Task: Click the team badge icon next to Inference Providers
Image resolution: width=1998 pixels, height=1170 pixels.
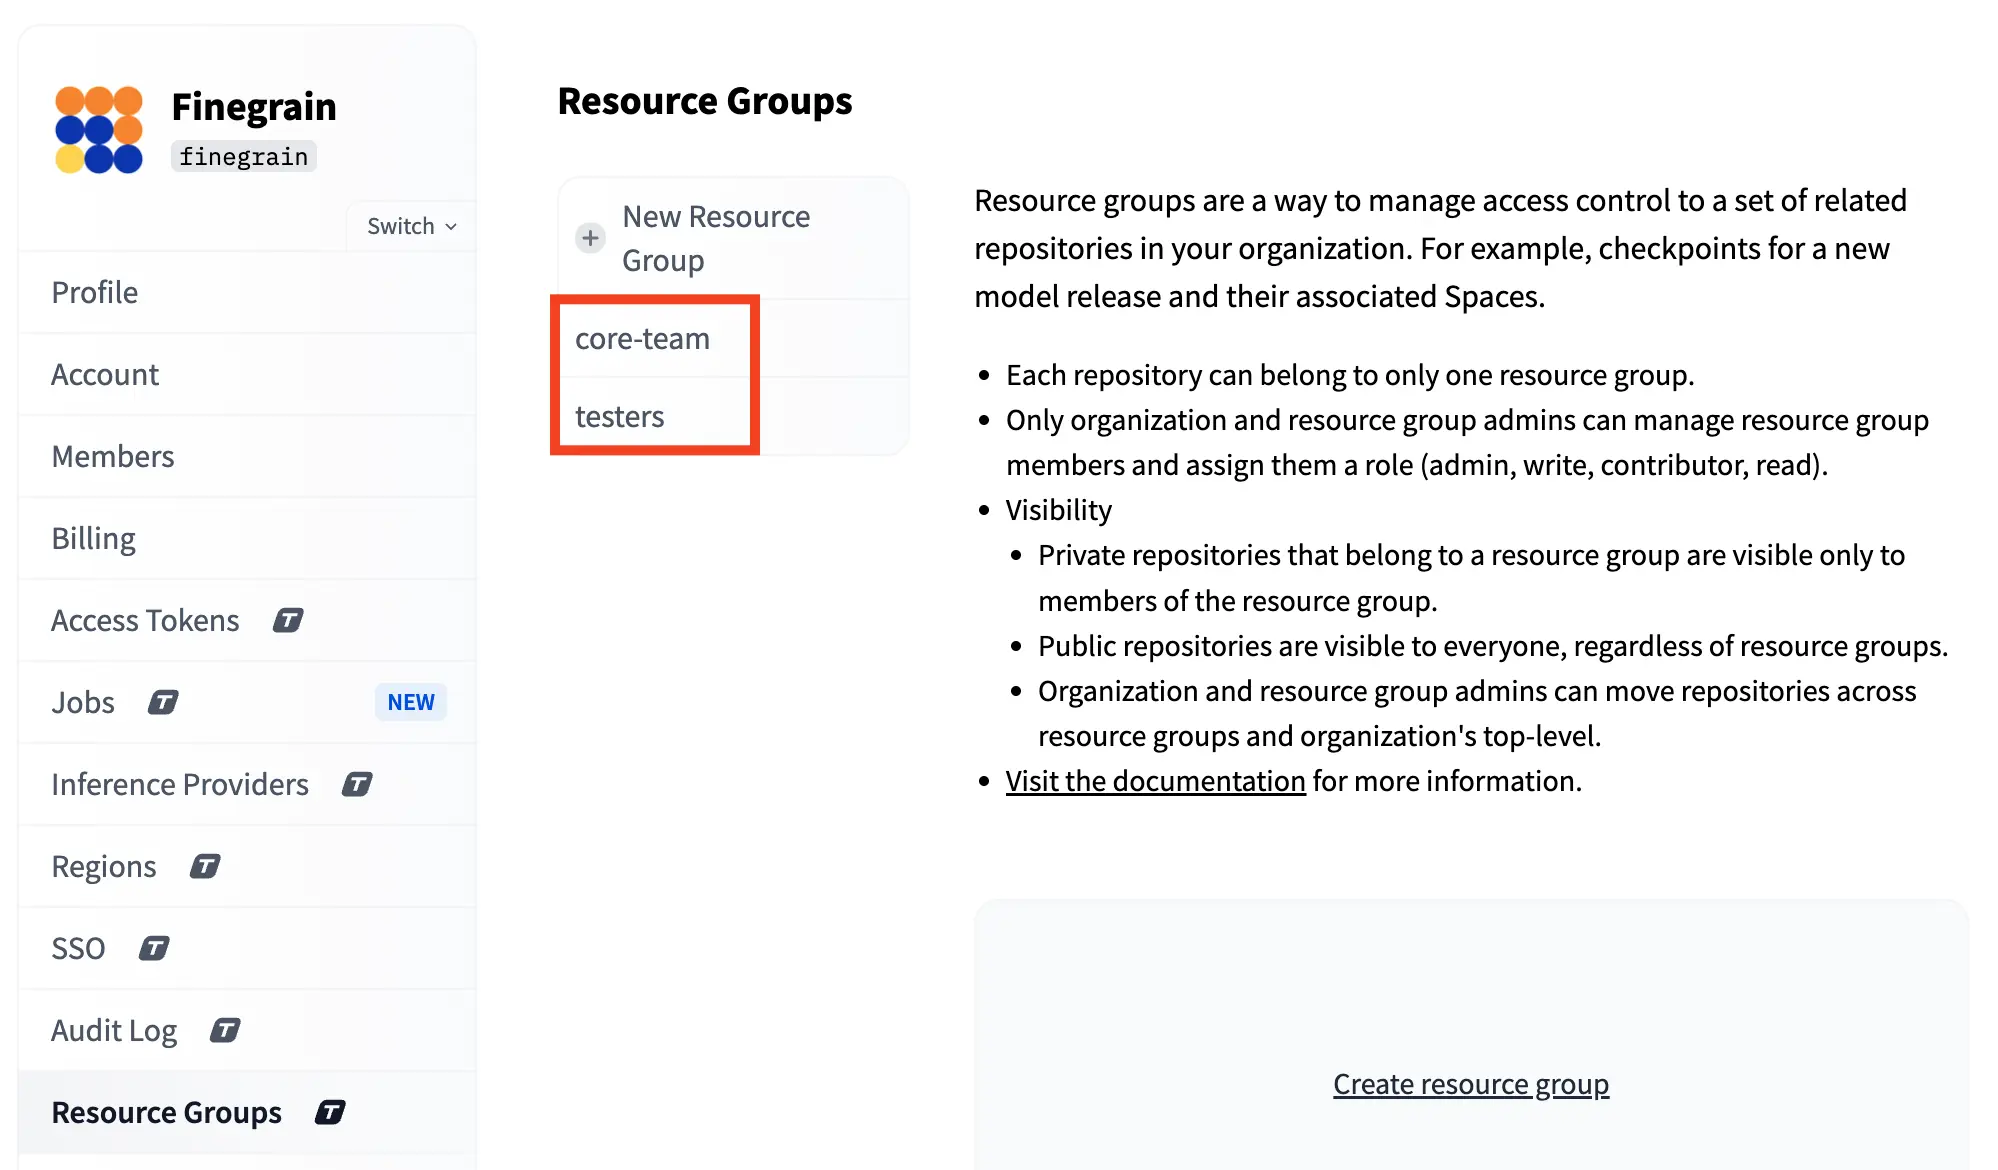Action: 357,785
